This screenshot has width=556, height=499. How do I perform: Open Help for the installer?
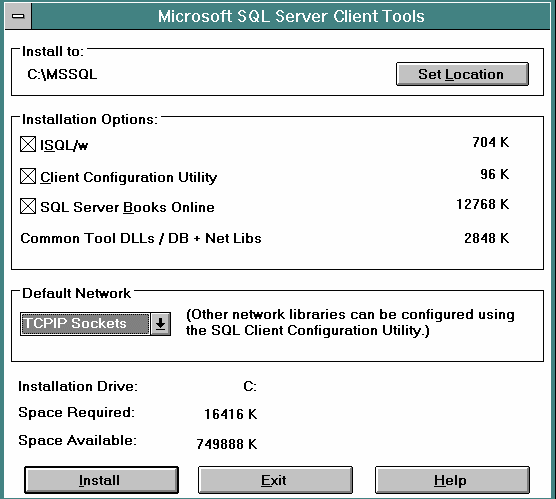[x=452, y=480]
